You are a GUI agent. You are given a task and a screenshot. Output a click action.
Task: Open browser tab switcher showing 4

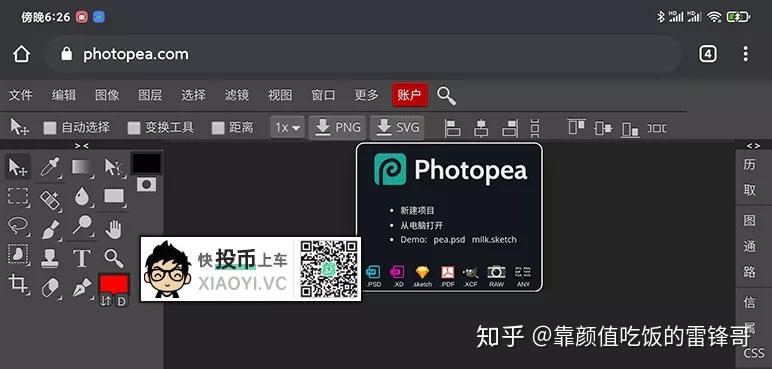coord(708,54)
